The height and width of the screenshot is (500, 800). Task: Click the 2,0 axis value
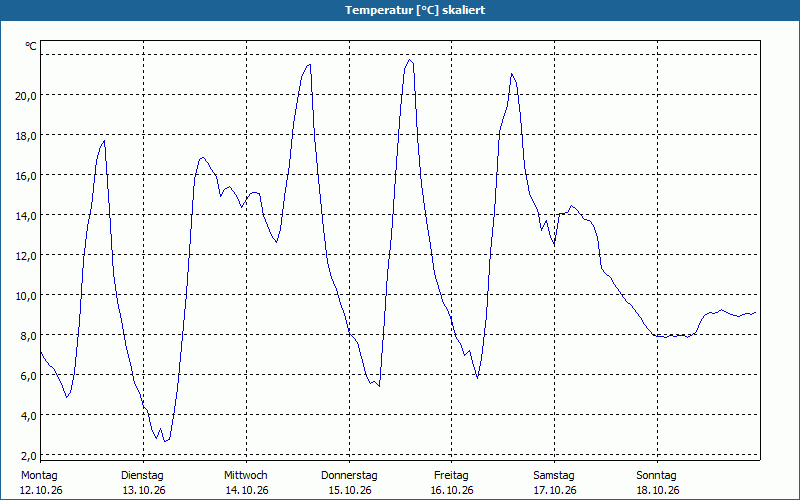click(x=28, y=455)
